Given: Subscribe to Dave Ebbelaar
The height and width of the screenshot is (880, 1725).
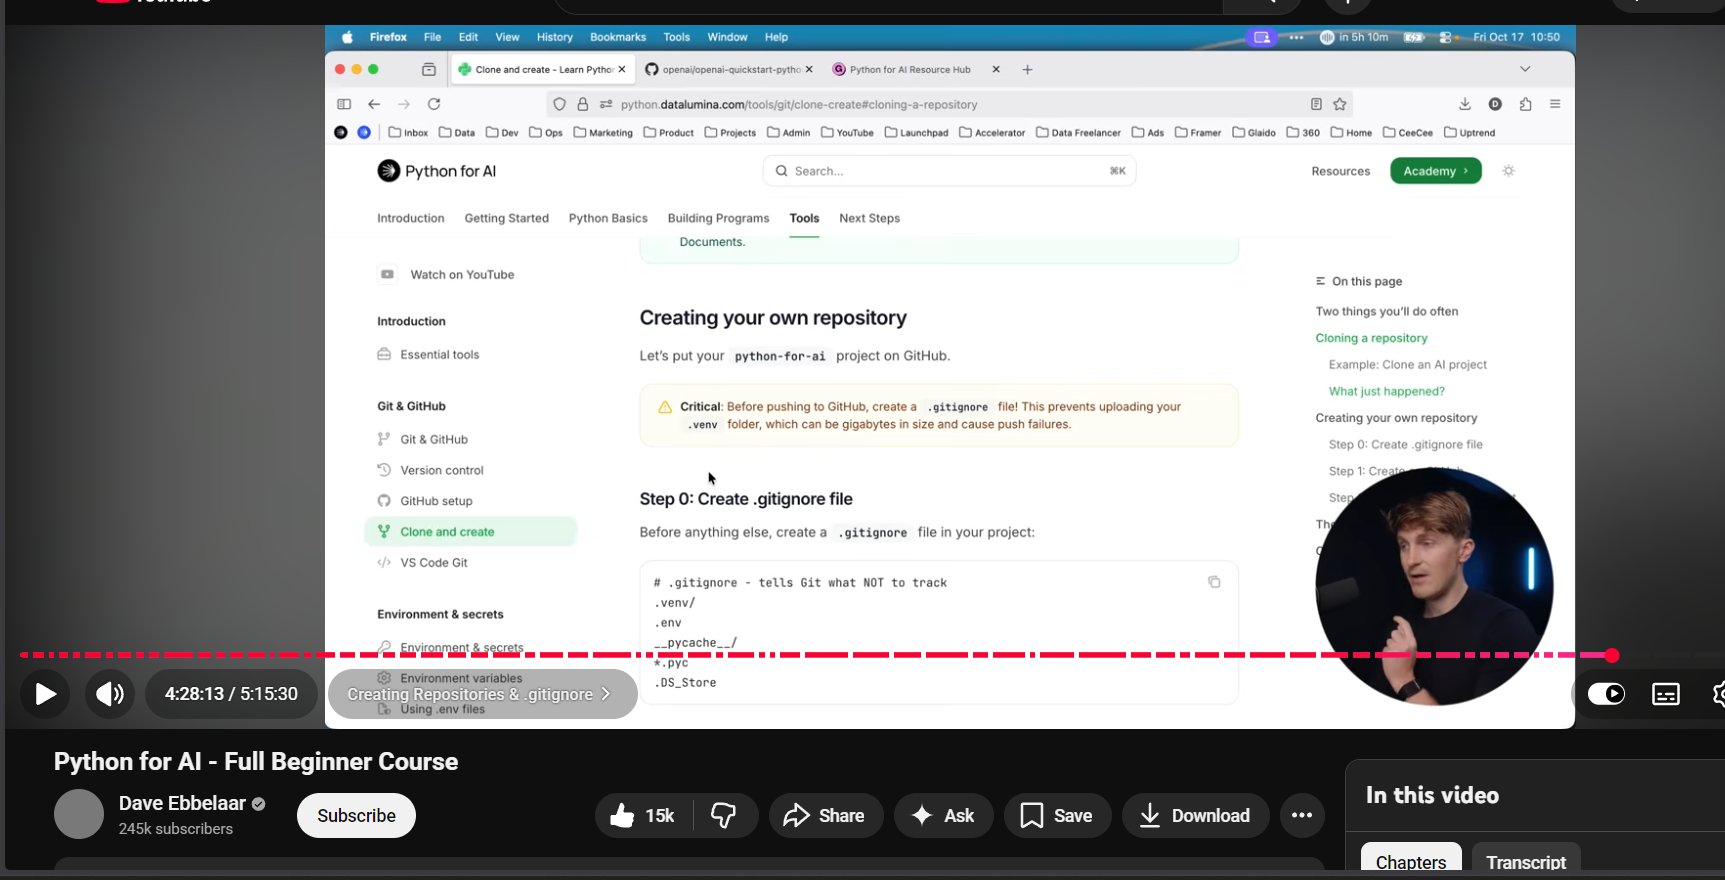Looking at the screenshot, I should tap(356, 816).
